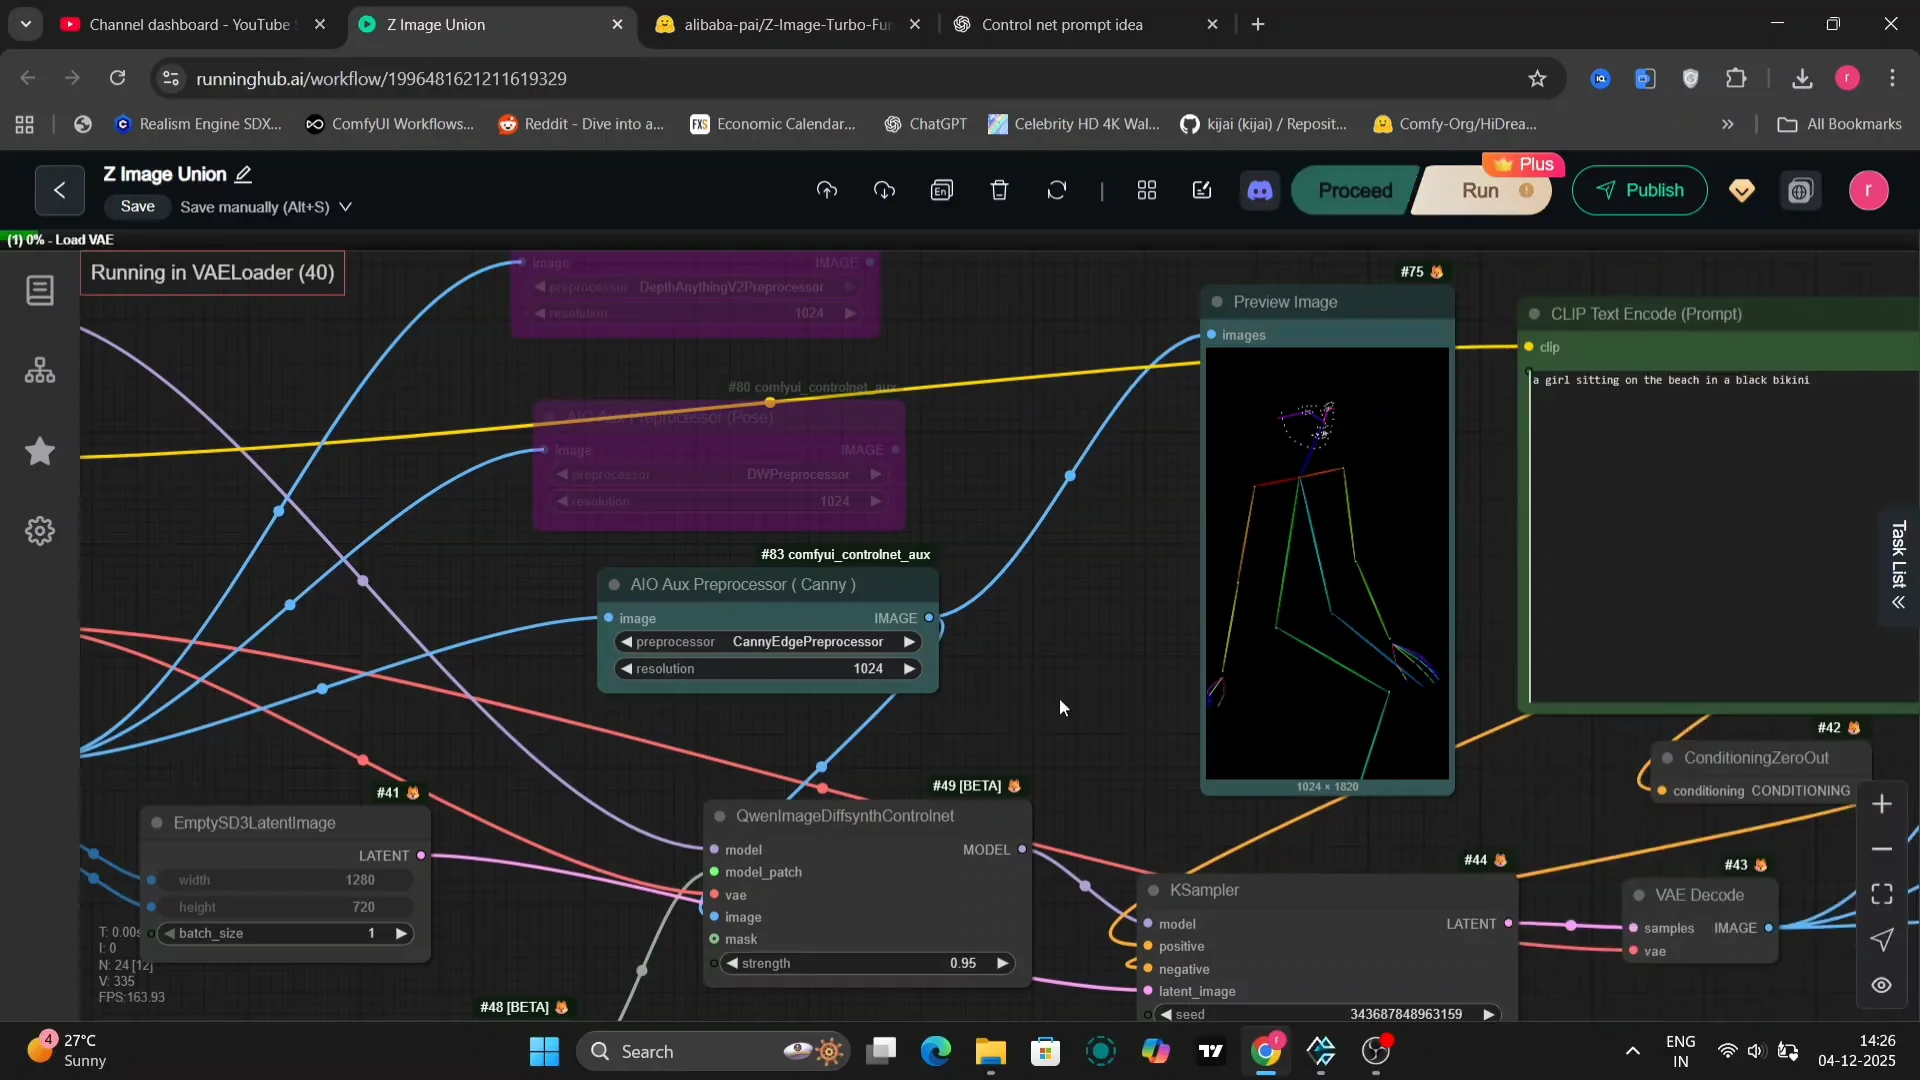1920x1080 pixels.
Task: Click the pencil icon to rename workflow
Action: pos(243,175)
